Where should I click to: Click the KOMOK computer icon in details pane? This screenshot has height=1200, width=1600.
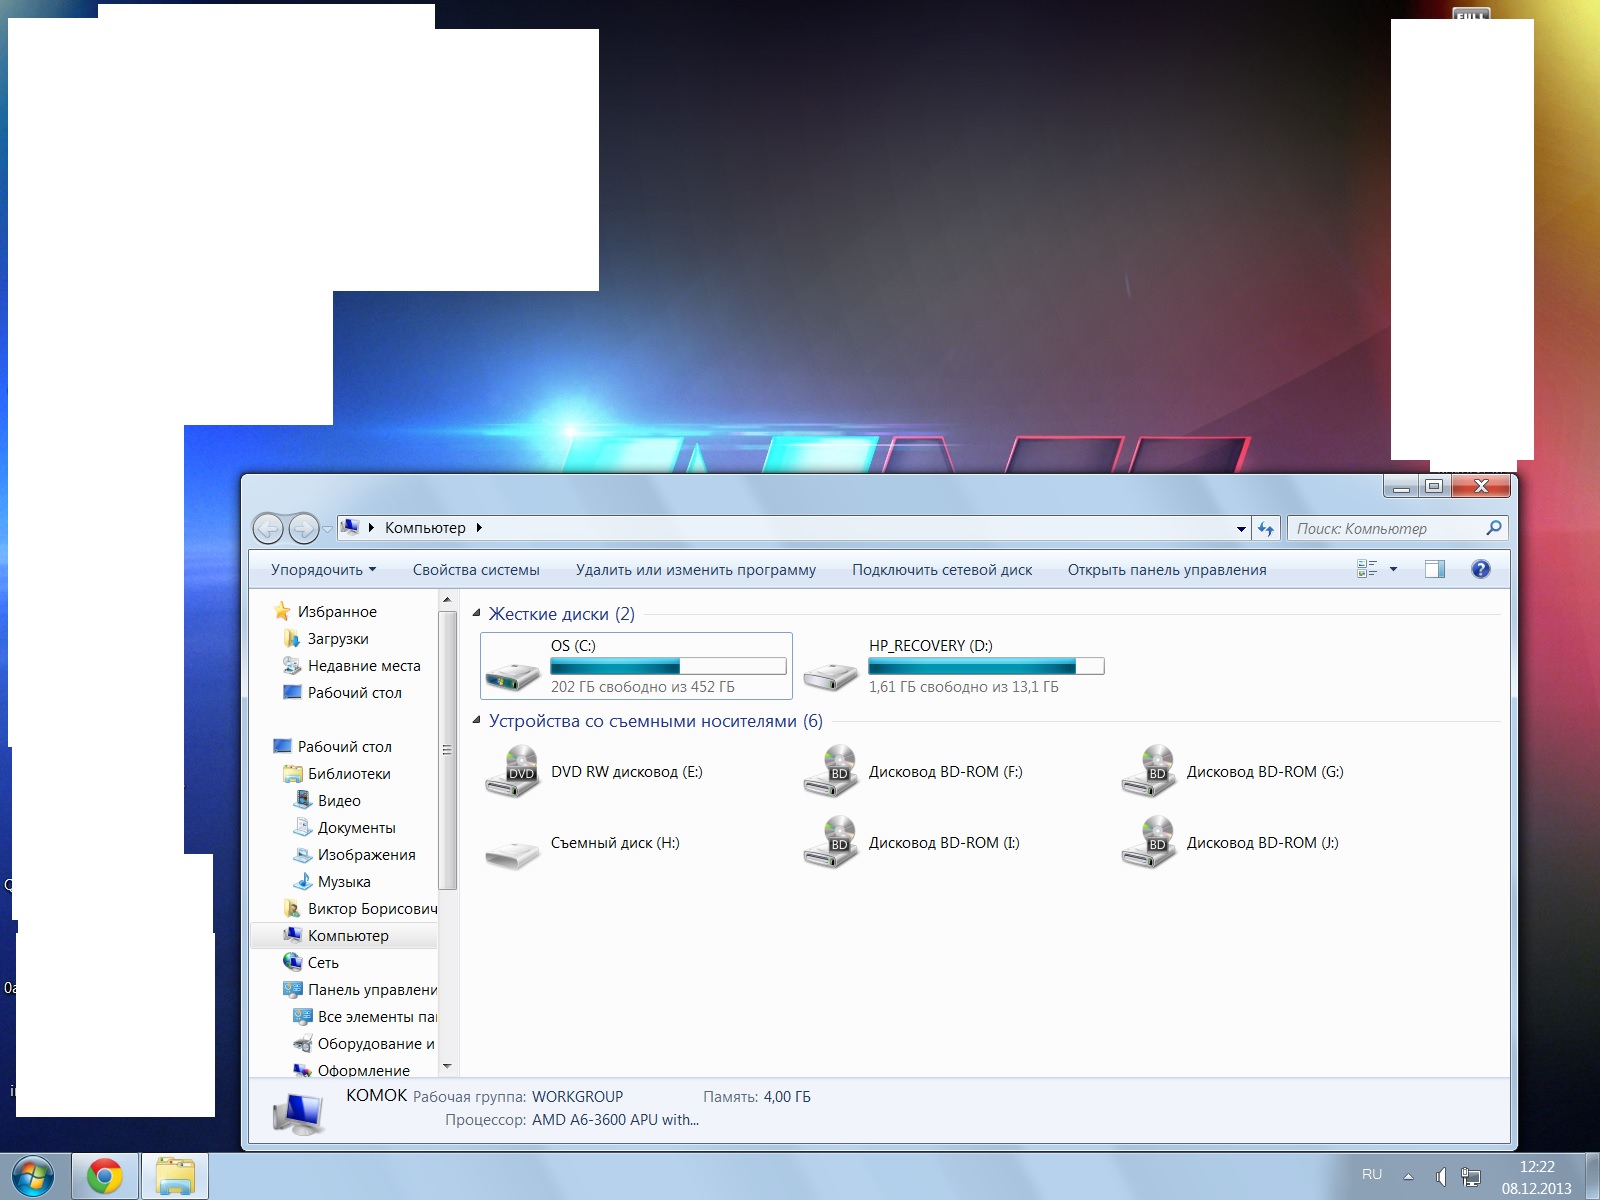tap(298, 1112)
